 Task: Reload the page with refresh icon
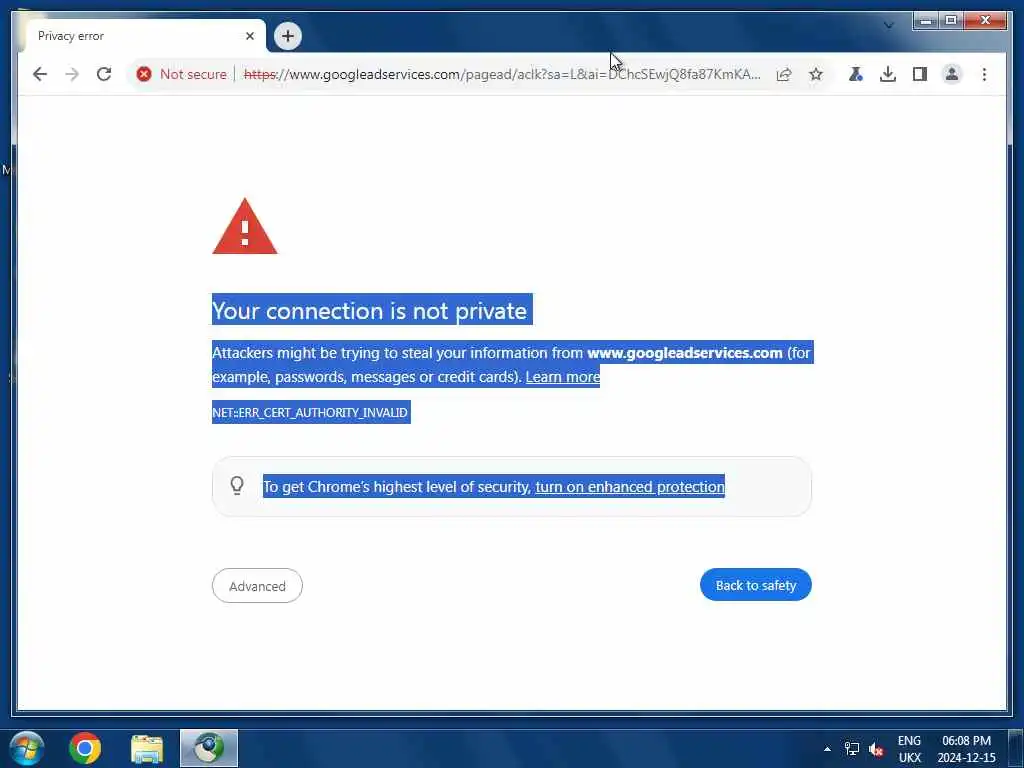[104, 74]
